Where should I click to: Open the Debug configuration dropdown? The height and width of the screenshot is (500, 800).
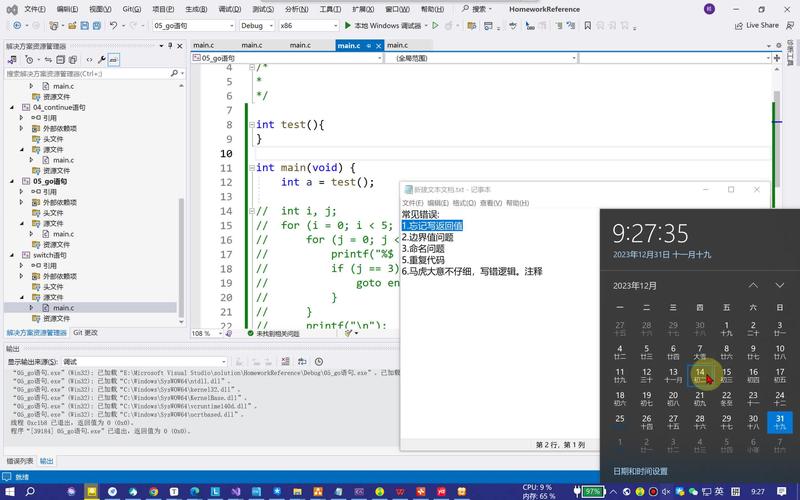click(255, 25)
